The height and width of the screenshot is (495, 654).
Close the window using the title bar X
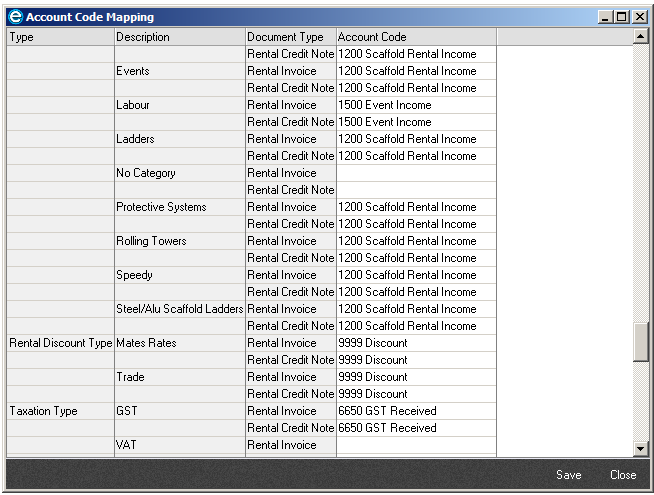[x=639, y=17]
